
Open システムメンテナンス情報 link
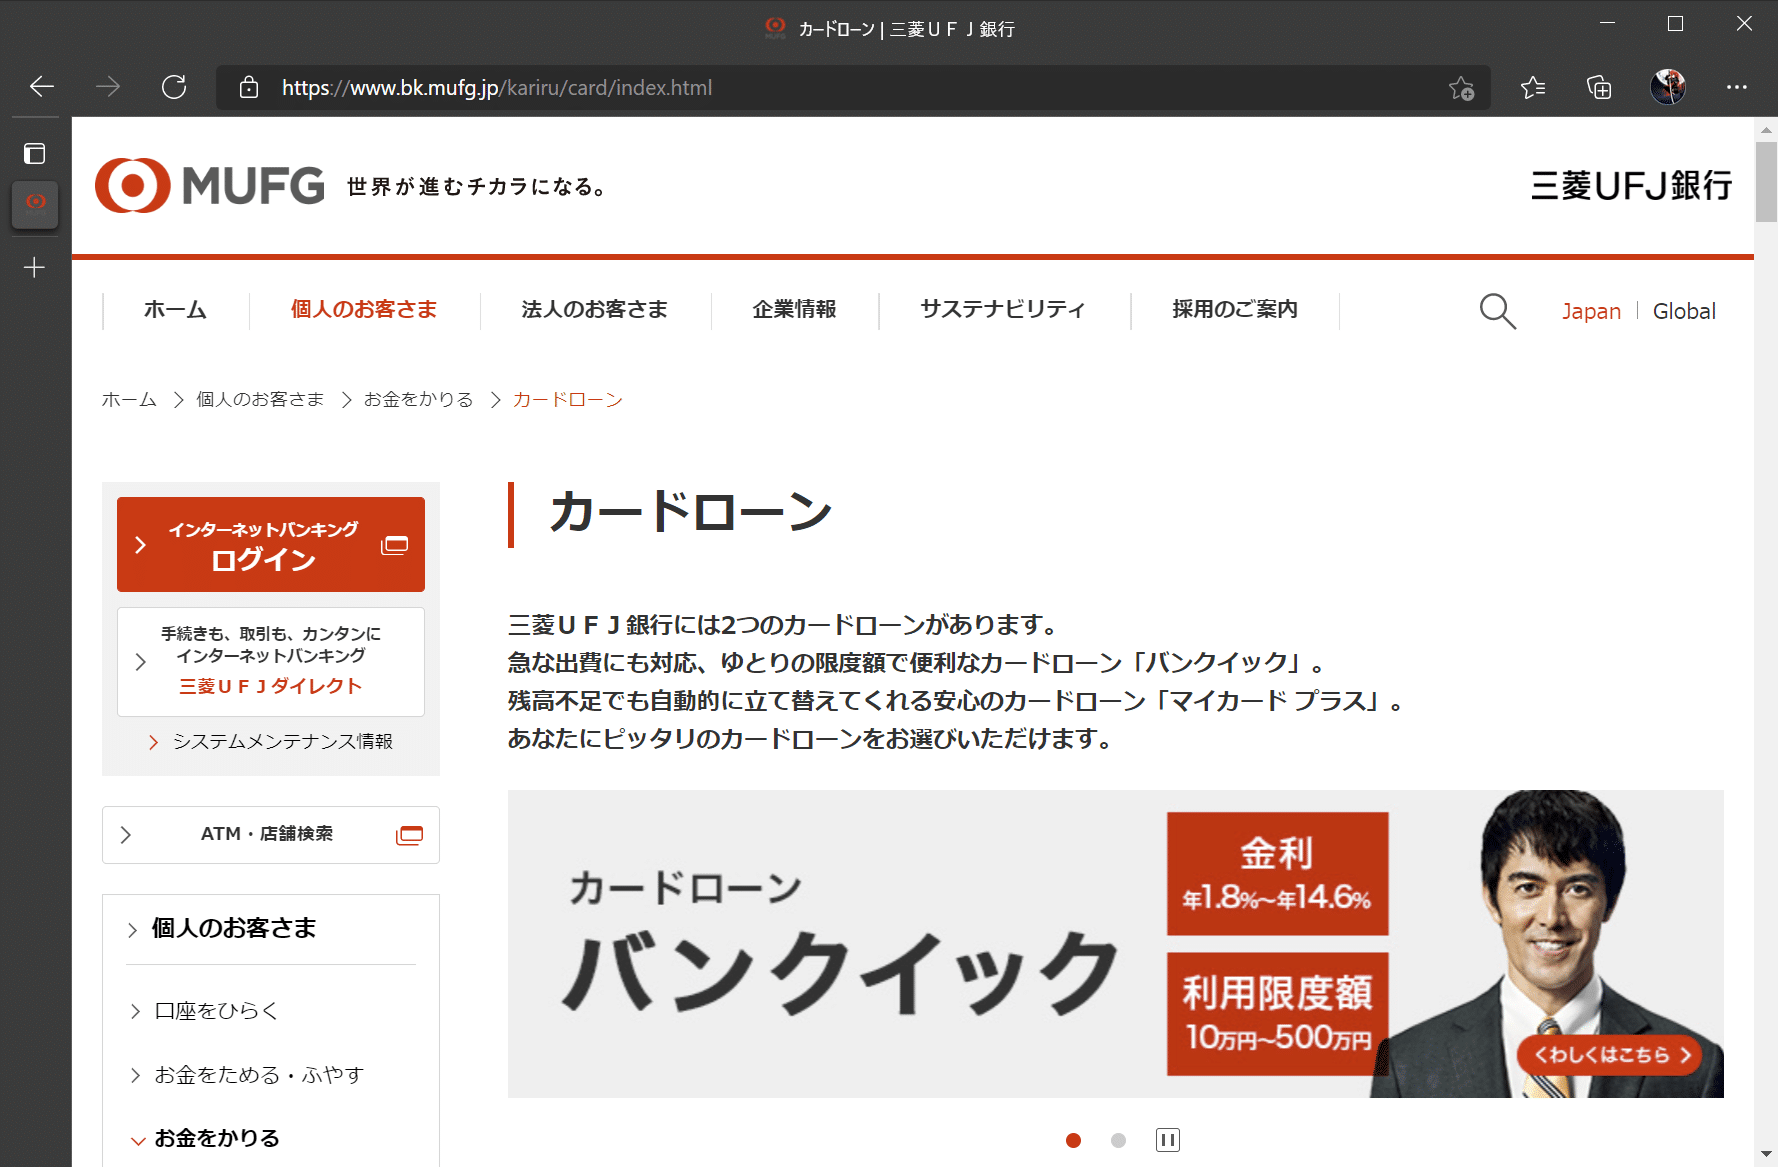(282, 742)
